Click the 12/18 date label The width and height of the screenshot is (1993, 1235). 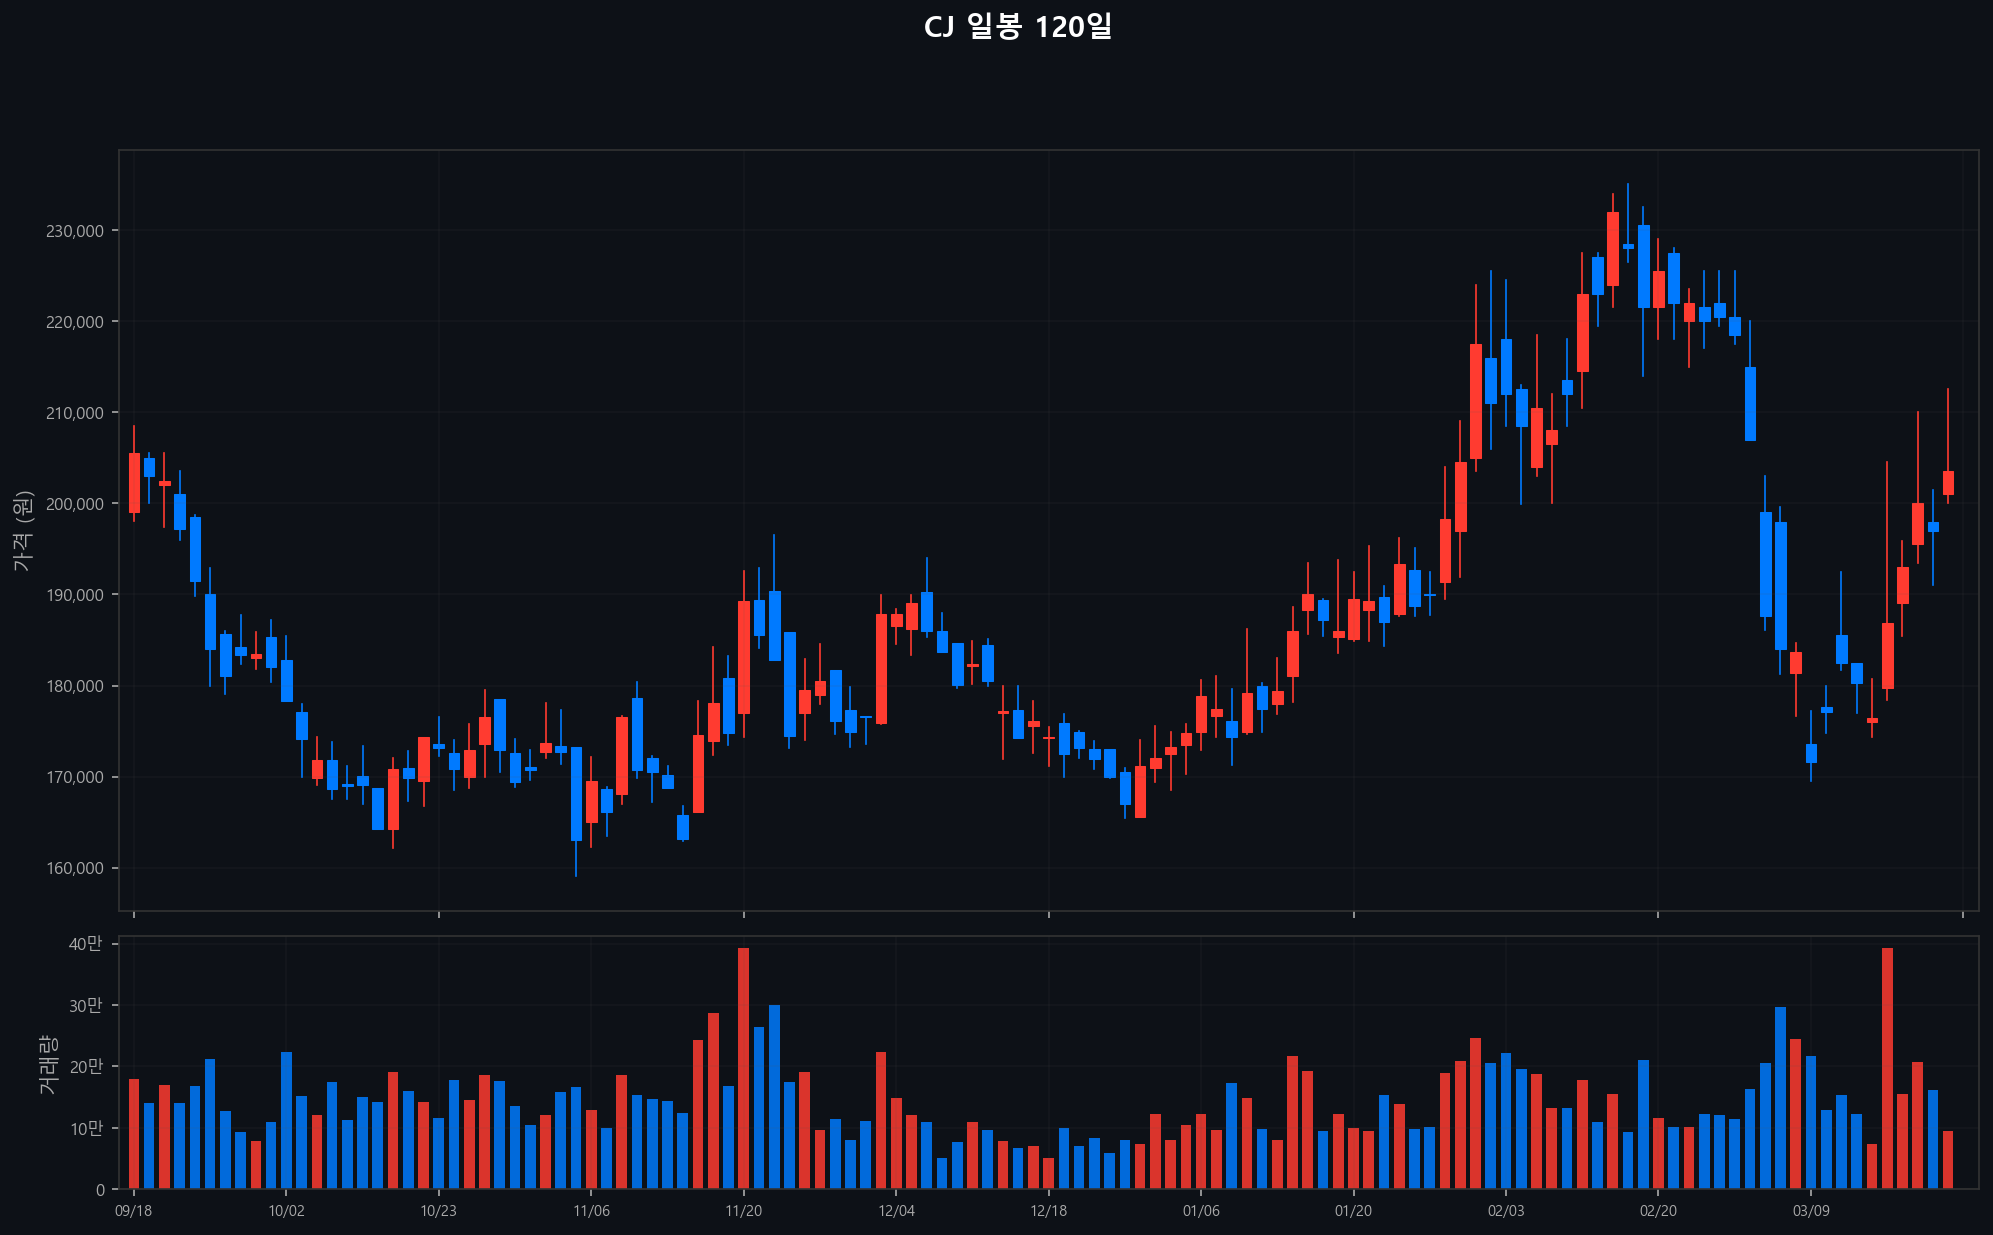(1048, 1211)
